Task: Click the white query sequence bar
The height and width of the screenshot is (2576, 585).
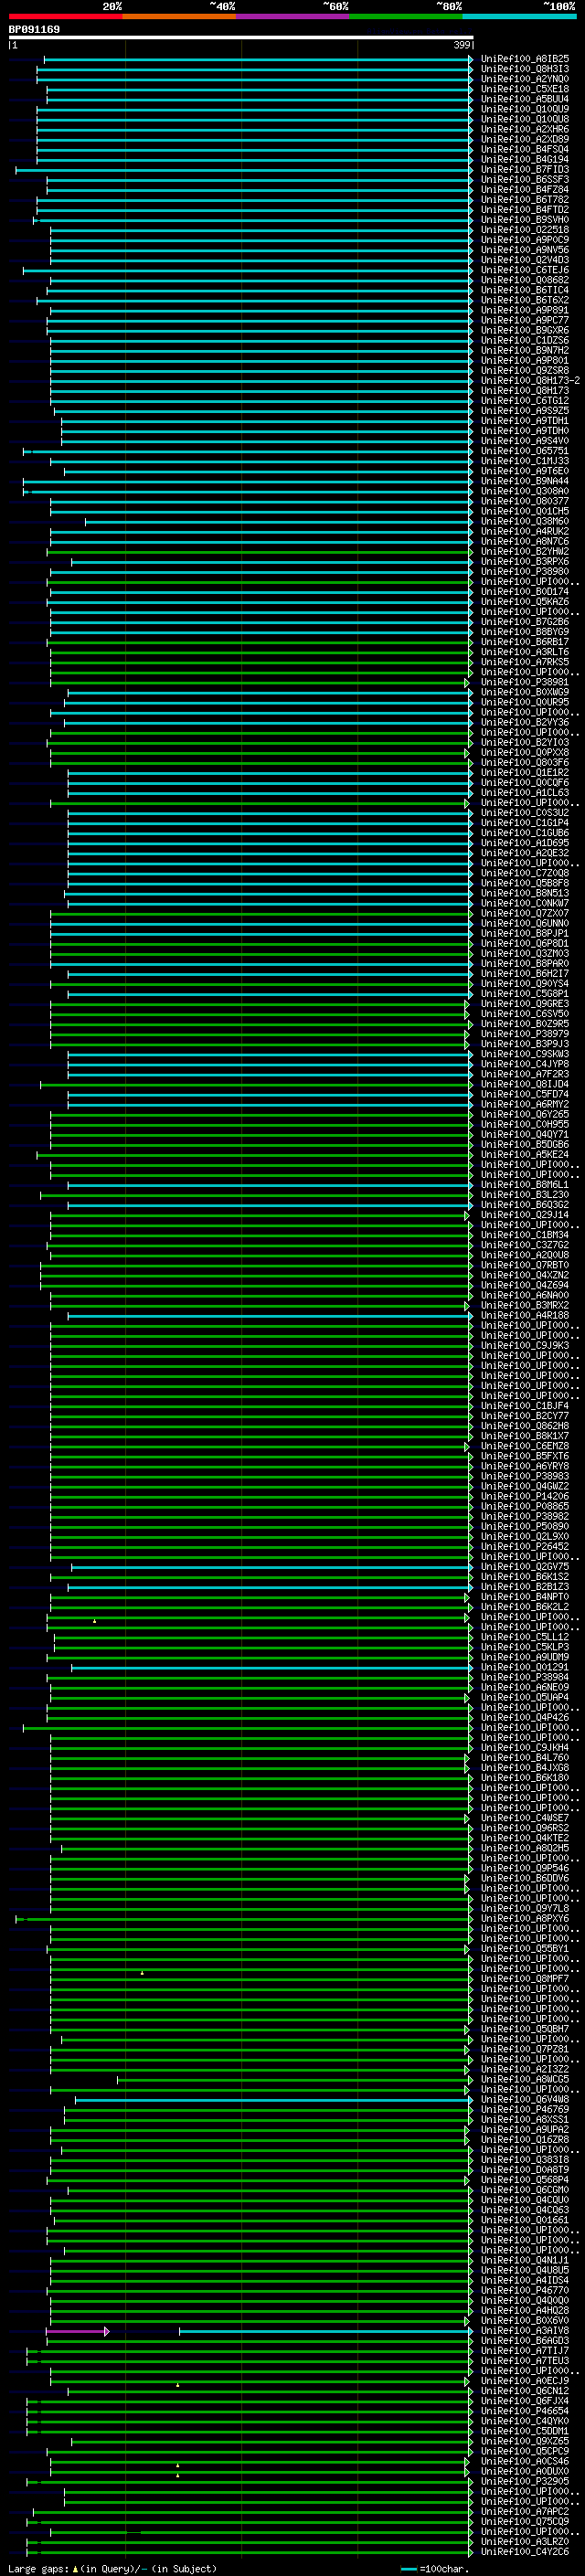Action: click(x=241, y=38)
